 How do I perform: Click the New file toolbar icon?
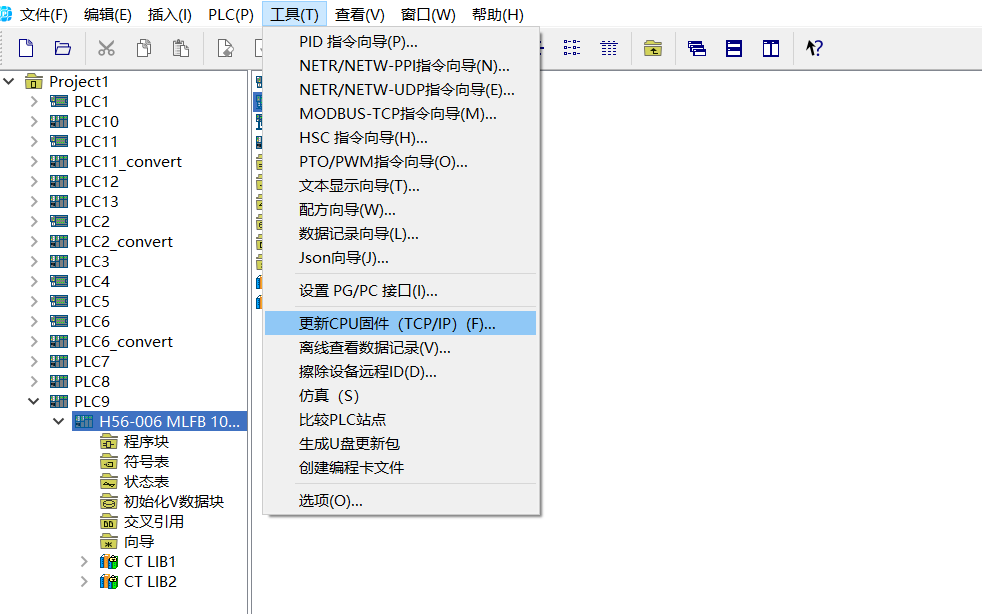click(27, 48)
